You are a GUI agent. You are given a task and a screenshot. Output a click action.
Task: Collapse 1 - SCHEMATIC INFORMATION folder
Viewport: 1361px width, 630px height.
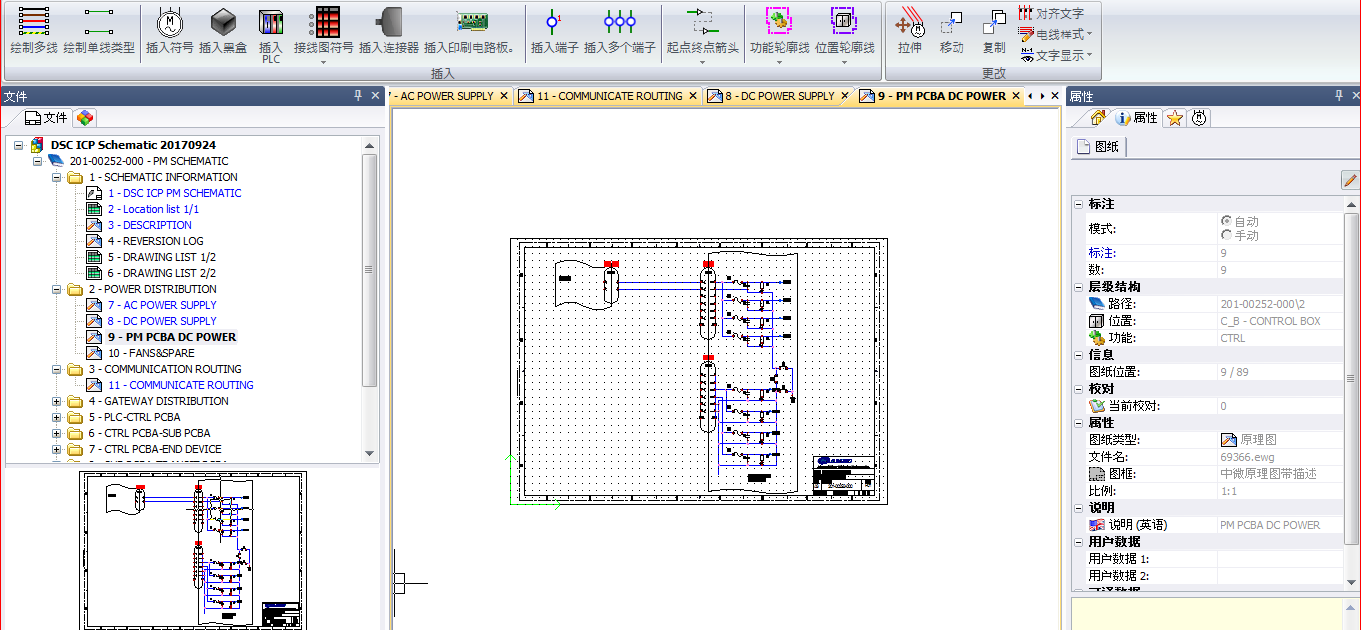[58, 177]
